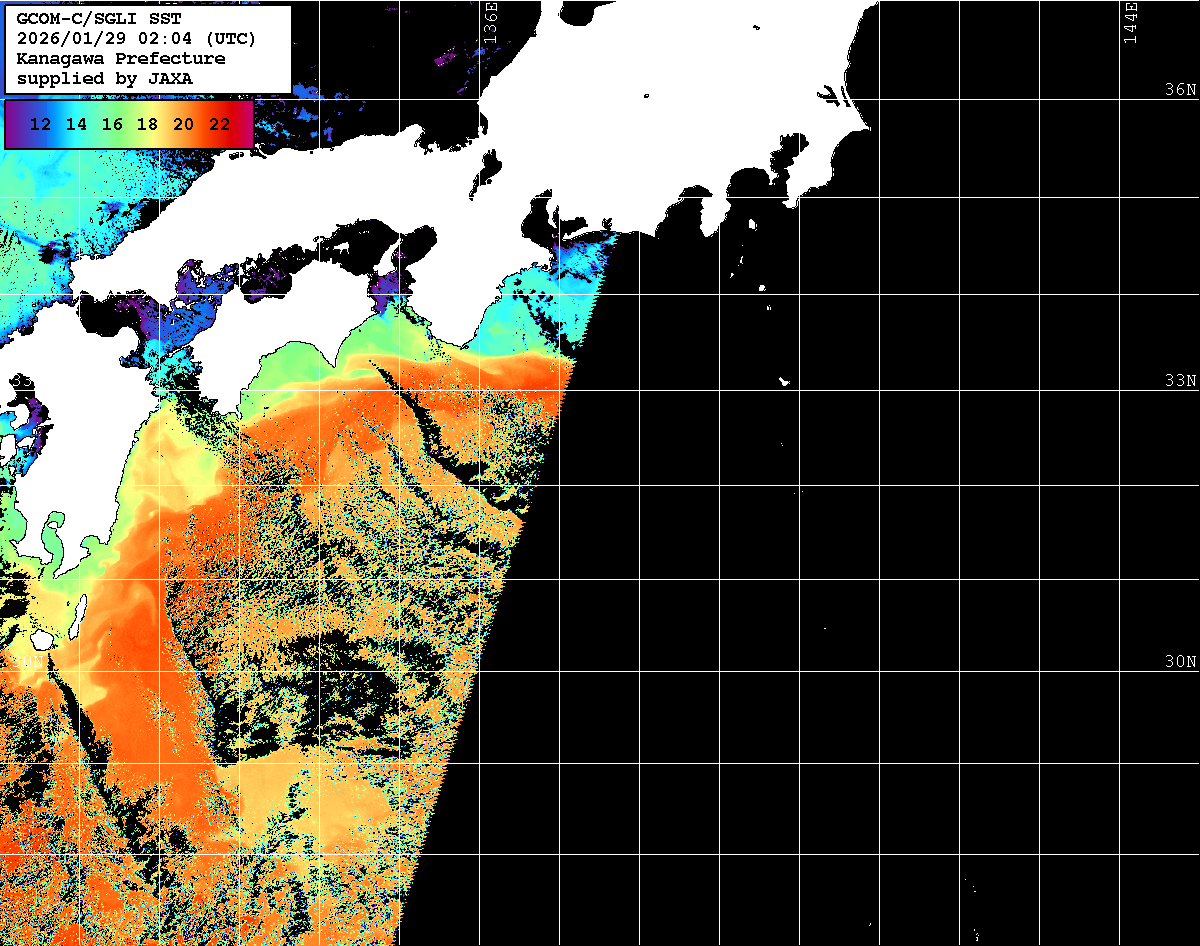This screenshot has width=1200, height=946.
Task: Select the 14 value on temperature scale
Action: coord(76,125)
